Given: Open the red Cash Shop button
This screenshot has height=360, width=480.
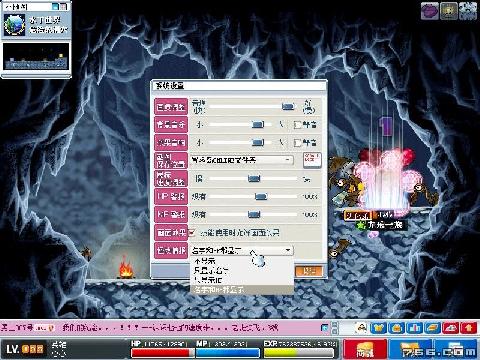Looking at the screenshot, I should (x=365, y=349).
